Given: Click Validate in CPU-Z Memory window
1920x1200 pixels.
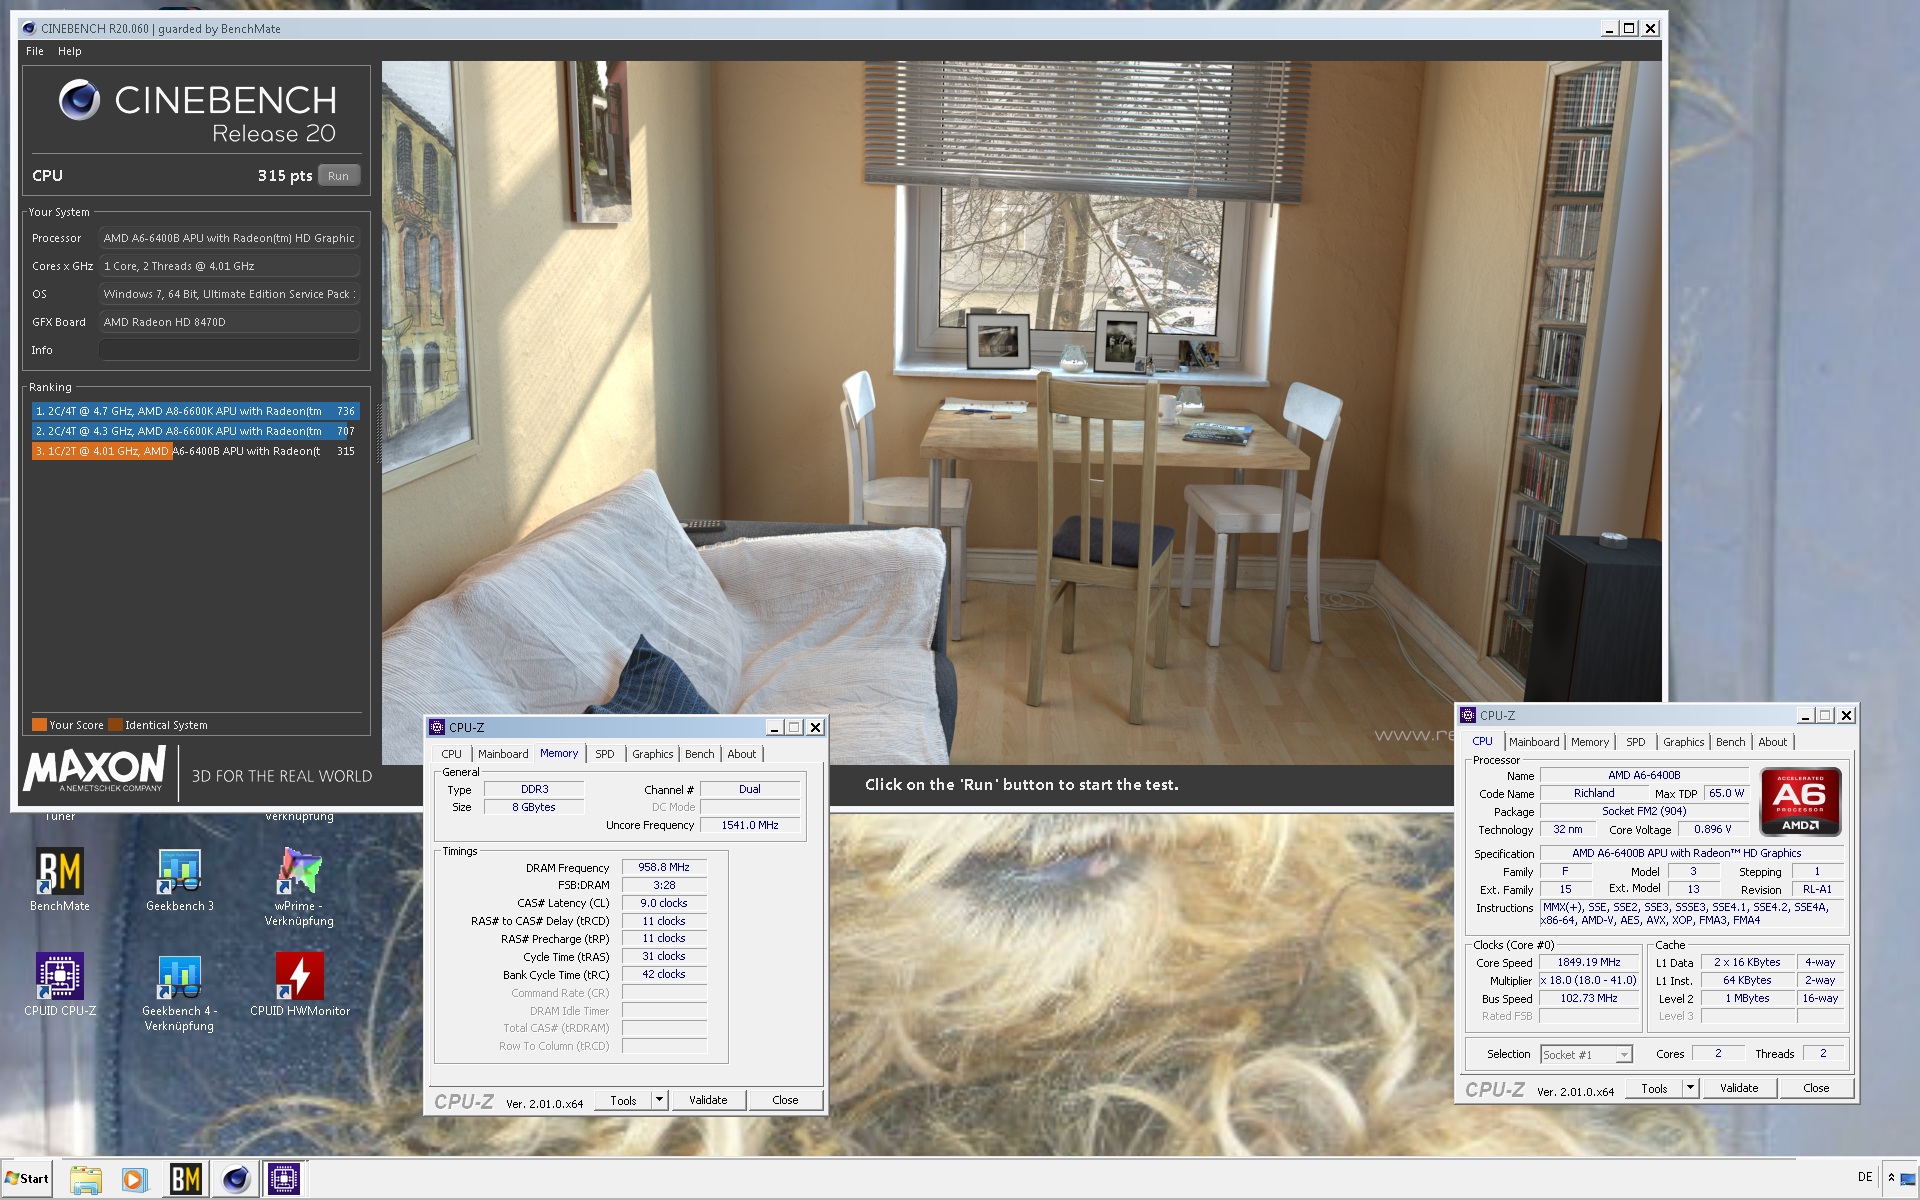Looking at the screenshot, I should tap(708, 1100).
